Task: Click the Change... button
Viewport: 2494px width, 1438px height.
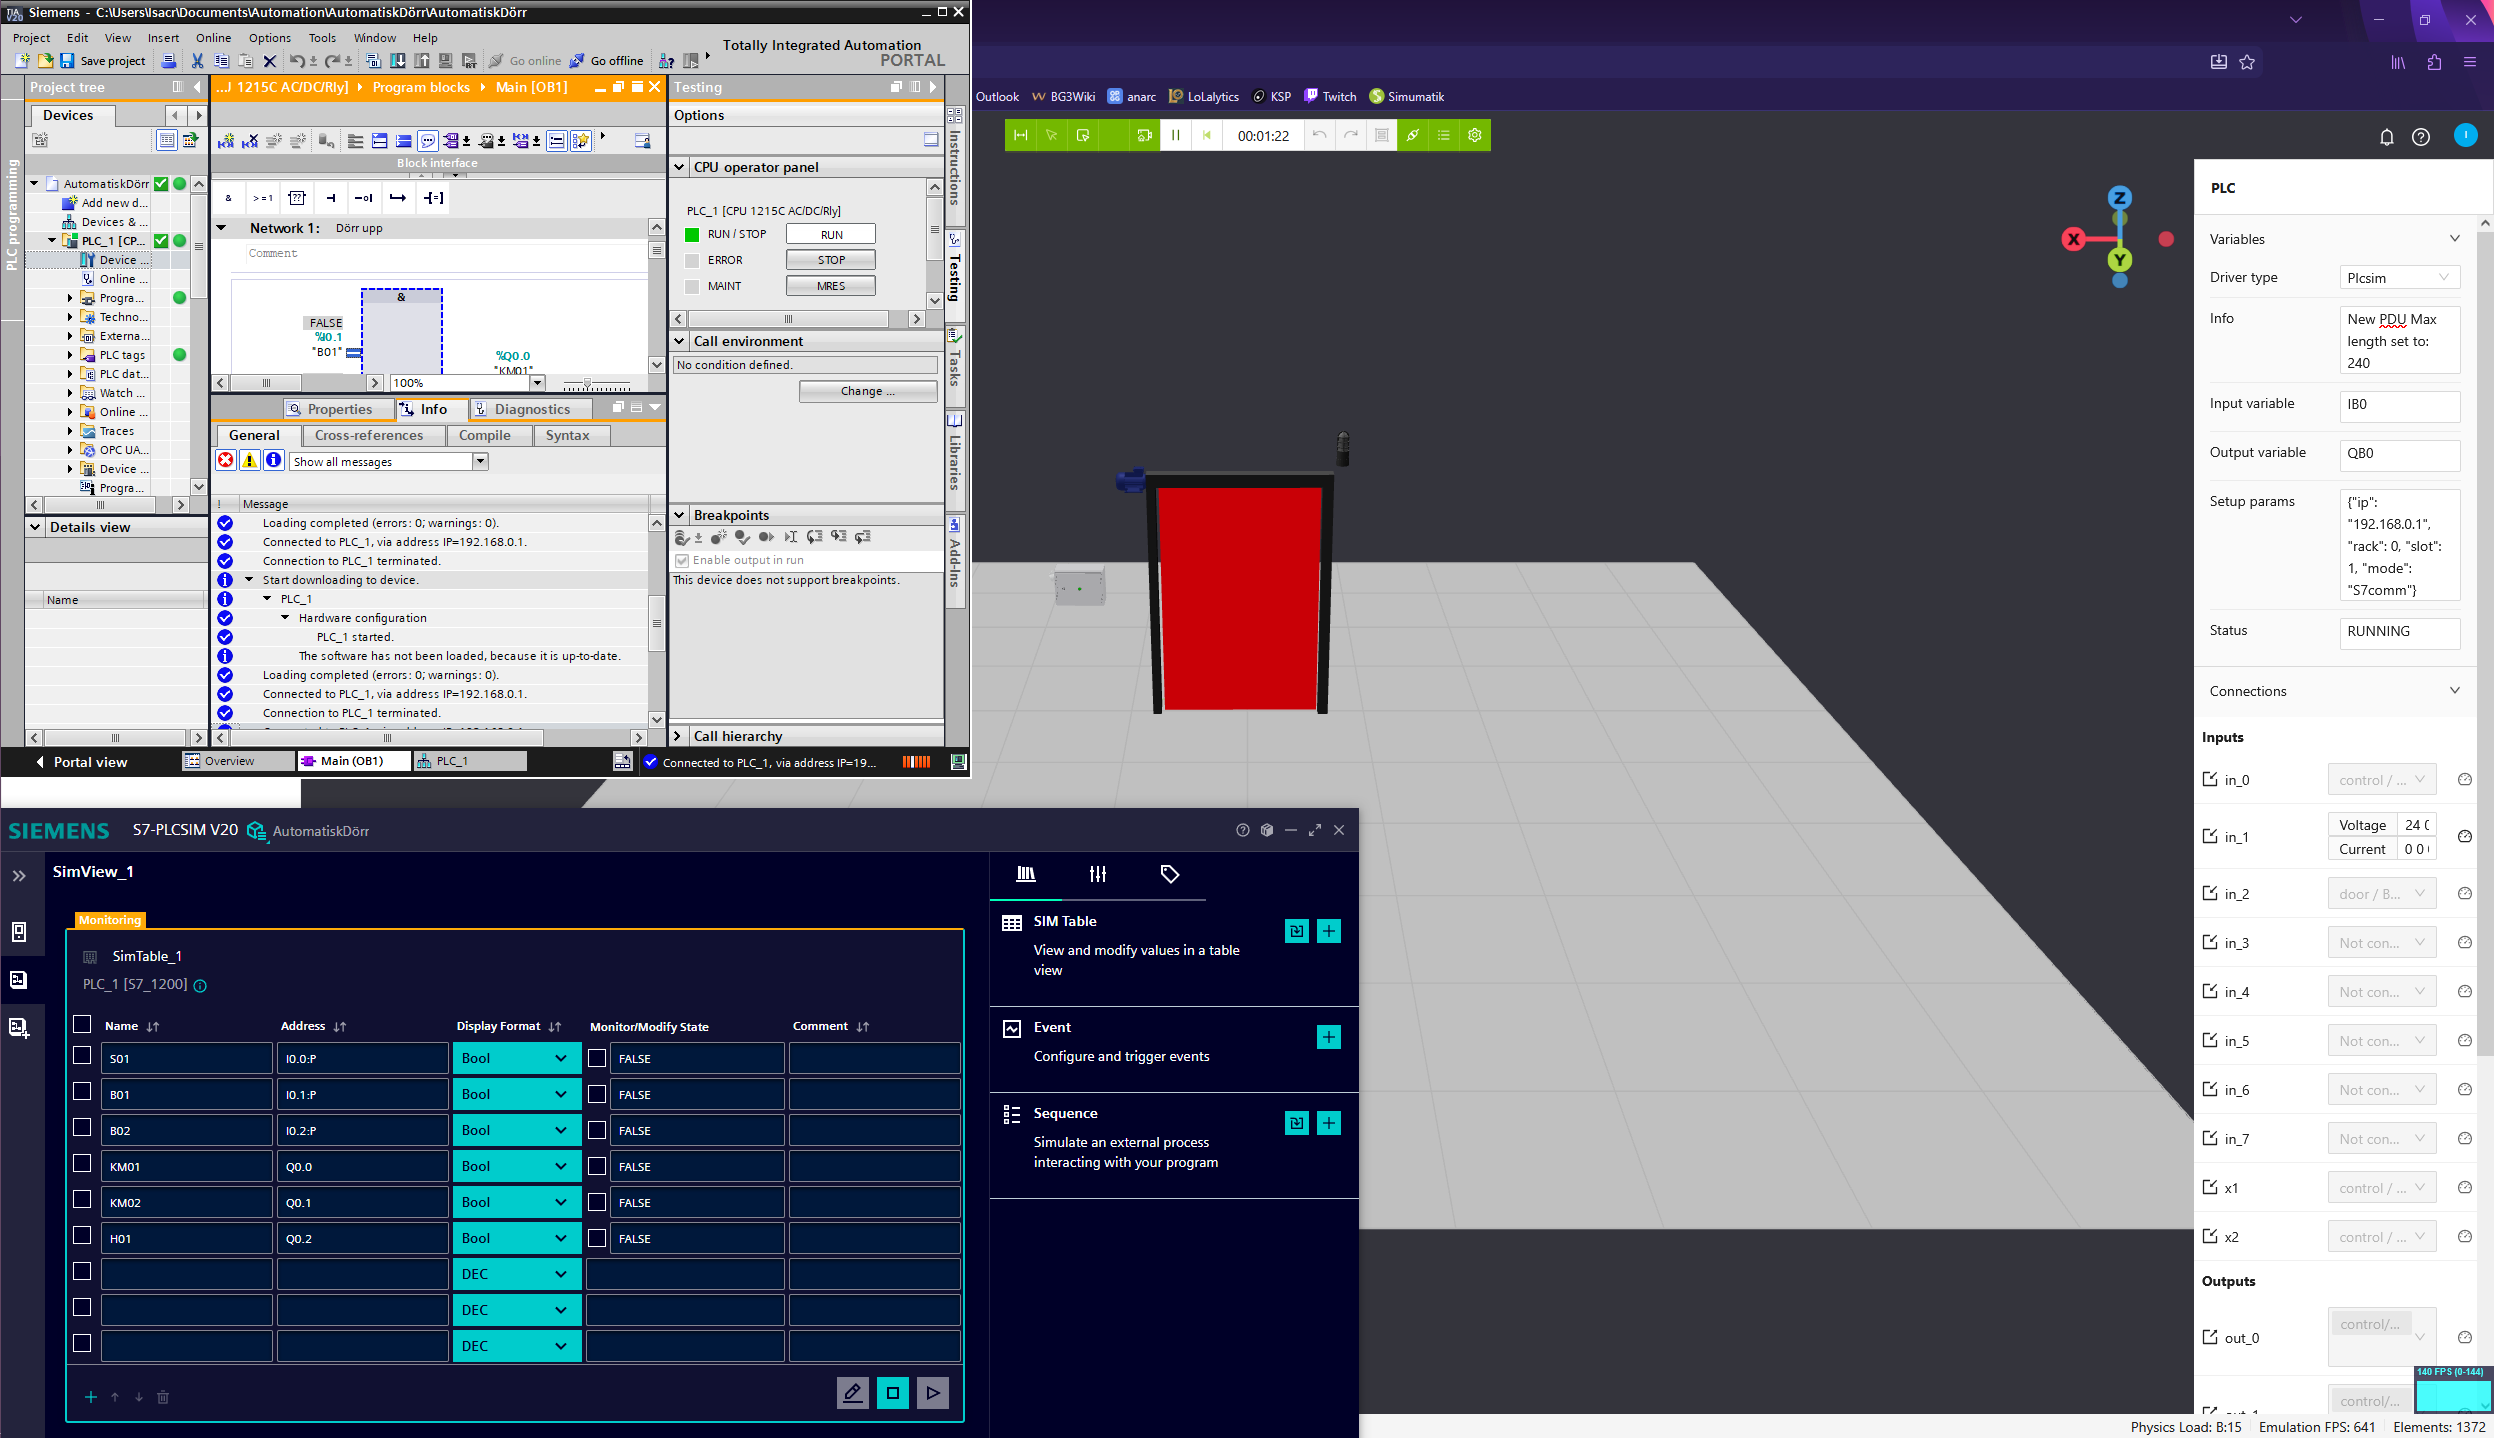Action: [x=867, y=391]
